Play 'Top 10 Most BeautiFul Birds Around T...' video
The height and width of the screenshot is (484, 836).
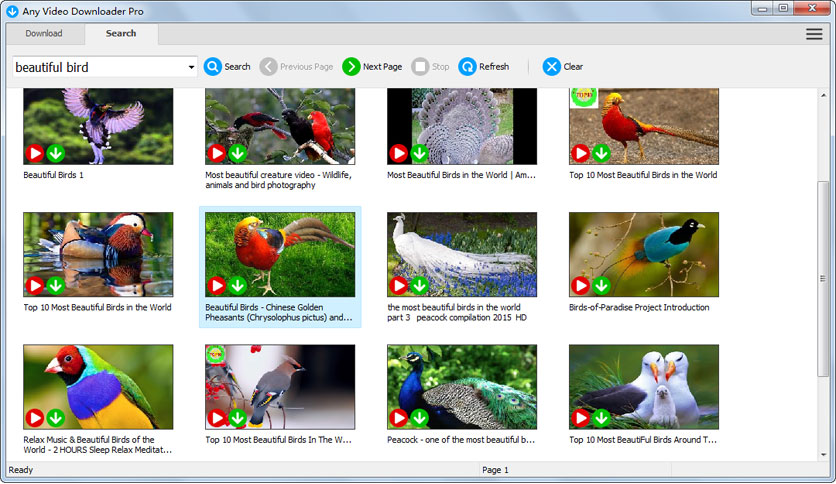click(x=580, y=418)
